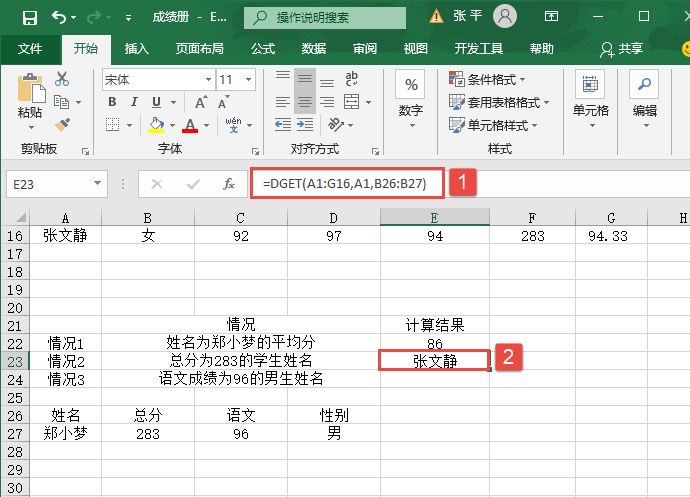Click the Name Box showing E23
This screenshot has width=690, height=497.
pos(57,184)
